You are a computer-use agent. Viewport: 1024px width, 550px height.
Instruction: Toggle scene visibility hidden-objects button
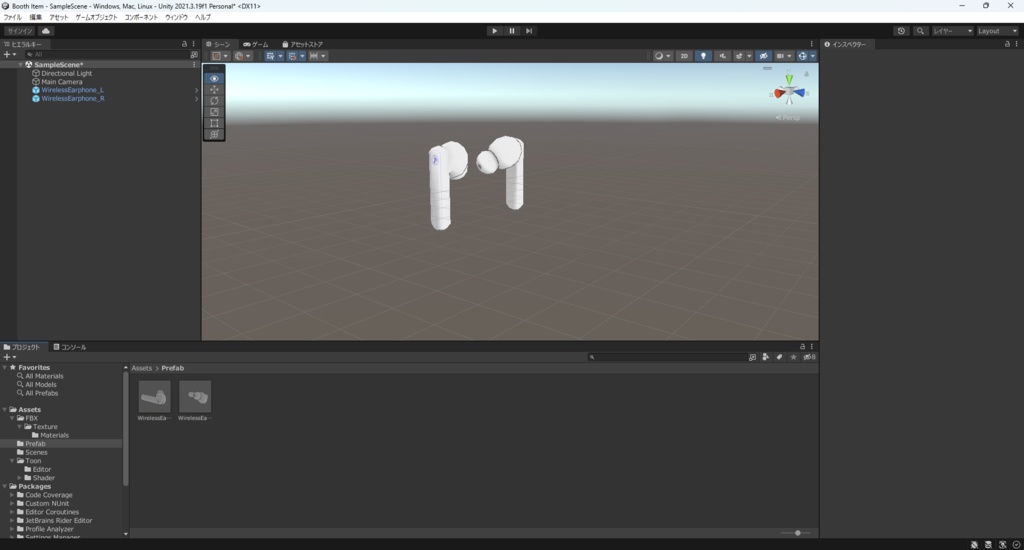pos(763,56)
